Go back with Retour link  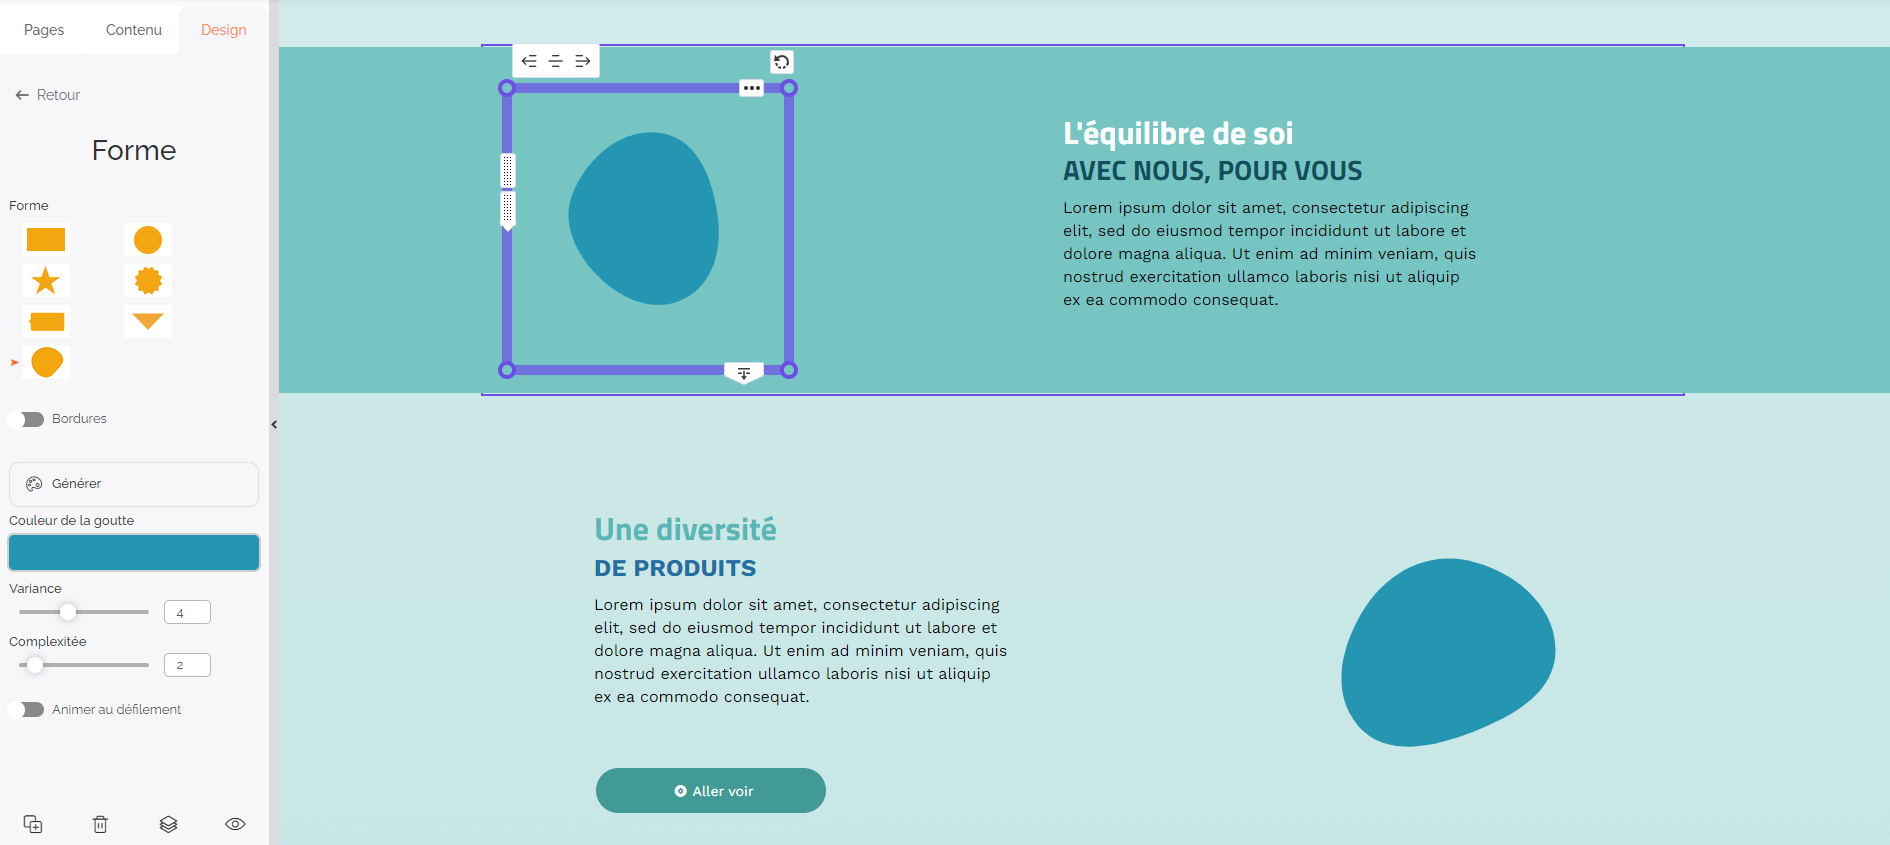tap(48, 95)
